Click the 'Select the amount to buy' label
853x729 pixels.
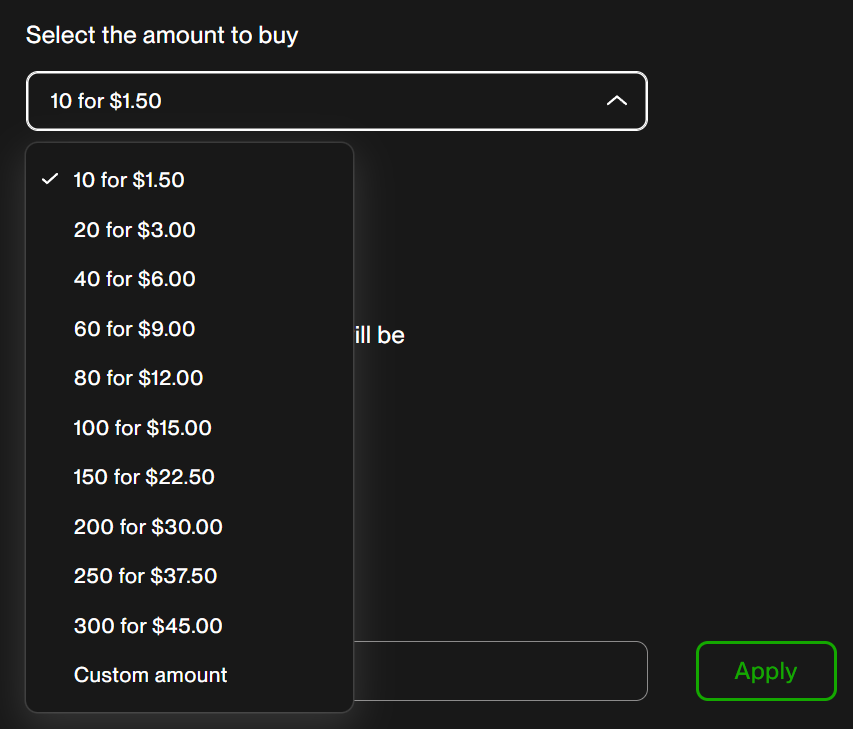(x=162, y=35)
